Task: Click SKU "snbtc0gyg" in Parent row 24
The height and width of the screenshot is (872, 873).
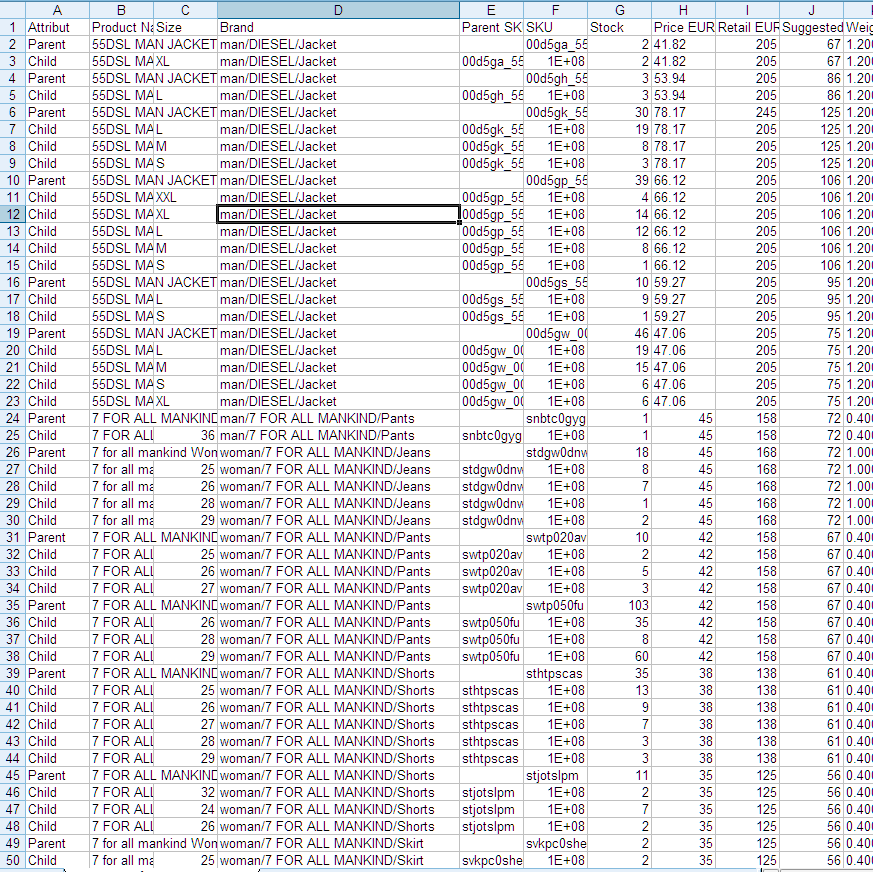Action: (556, 418)
